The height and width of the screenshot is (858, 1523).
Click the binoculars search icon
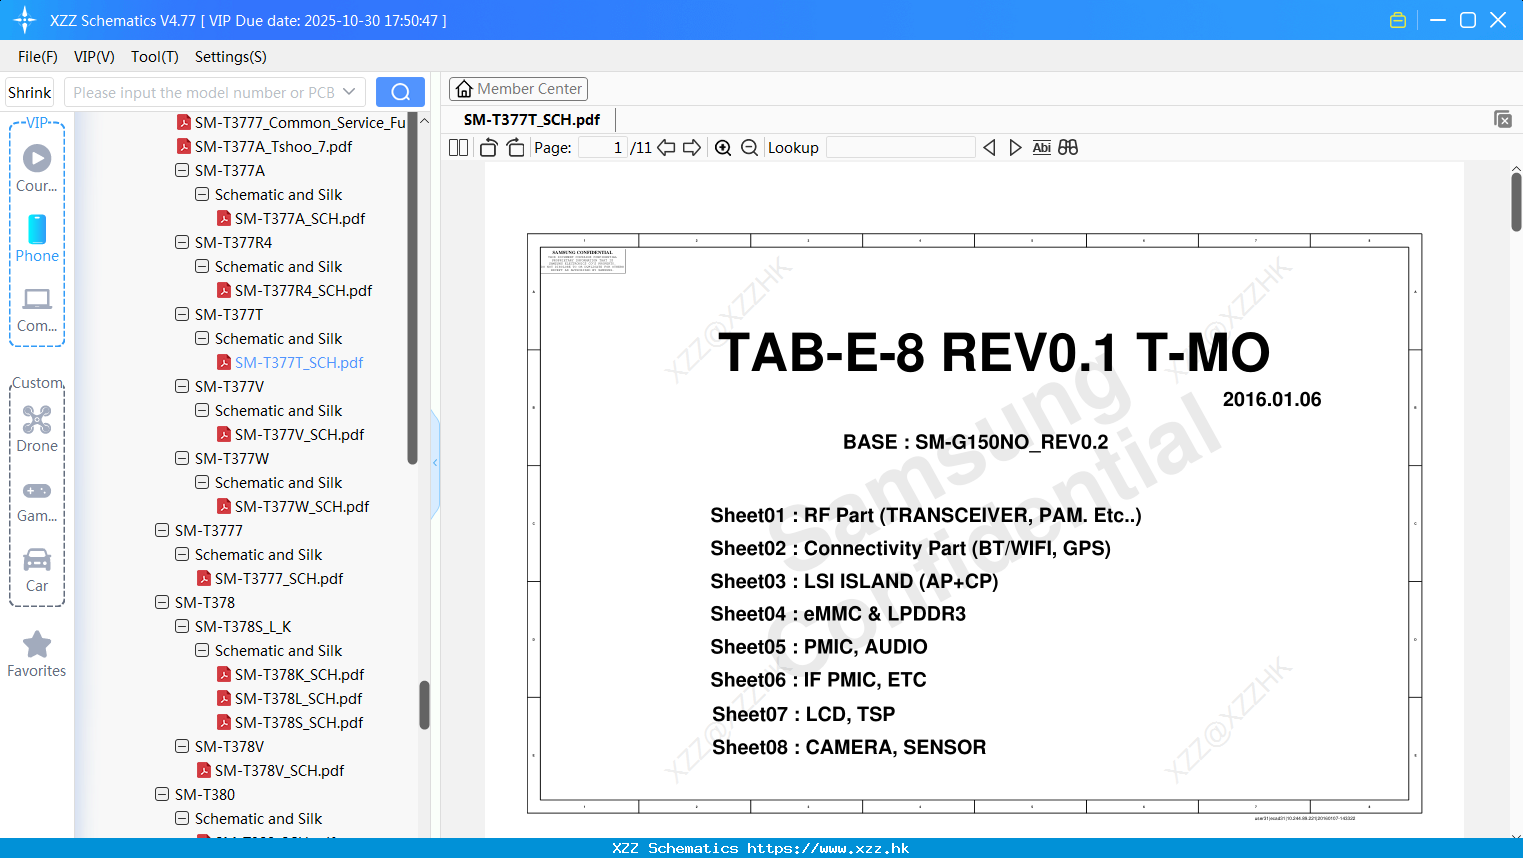(1068, 147)
